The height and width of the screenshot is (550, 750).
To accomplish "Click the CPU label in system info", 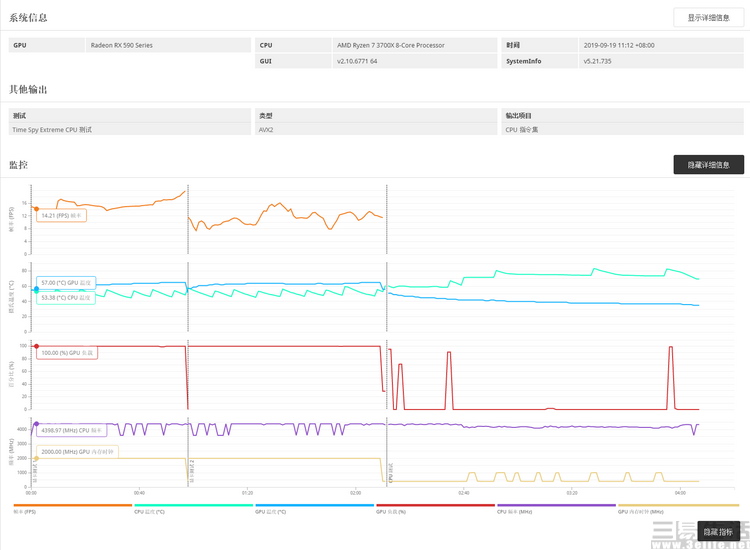I will pyautogui.click(x=293, y=45).
